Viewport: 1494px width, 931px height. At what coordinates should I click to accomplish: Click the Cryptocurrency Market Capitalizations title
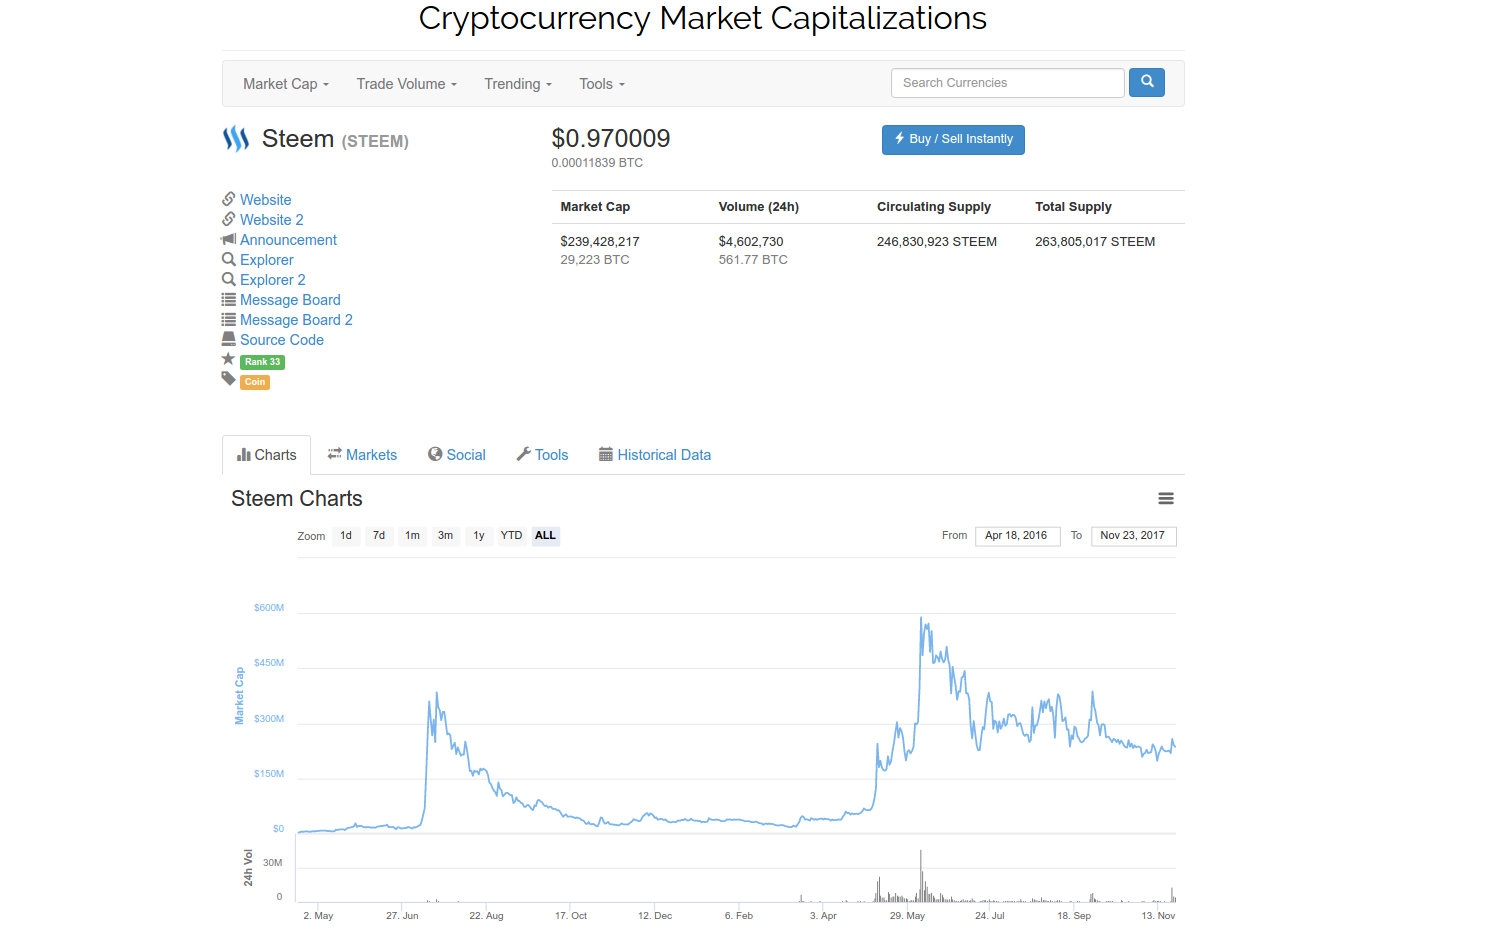(x=703, y=18)
